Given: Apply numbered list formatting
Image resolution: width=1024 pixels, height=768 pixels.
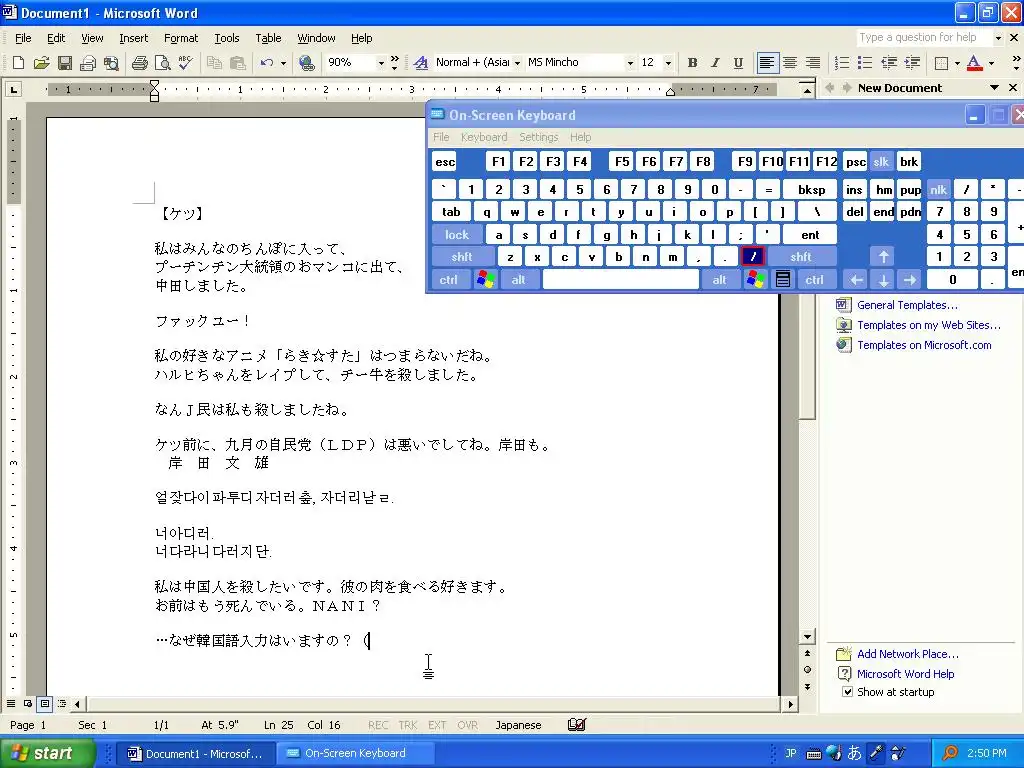Looking at the screenshot, I should coord(842,63).
